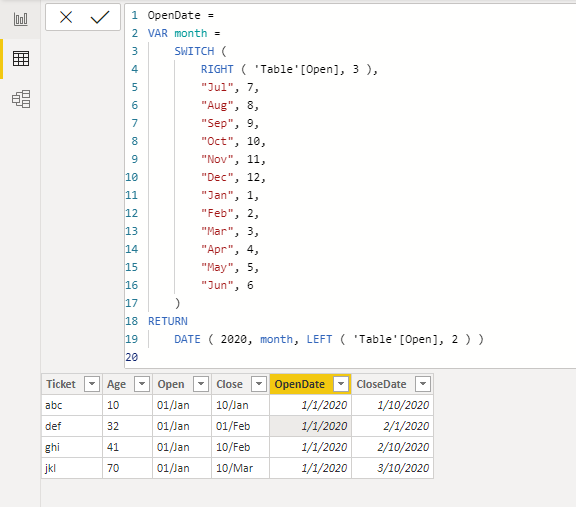Click the RIGHT function in line 4
The width and height of the screenshot is (576, 507).
tap(217, 69)
